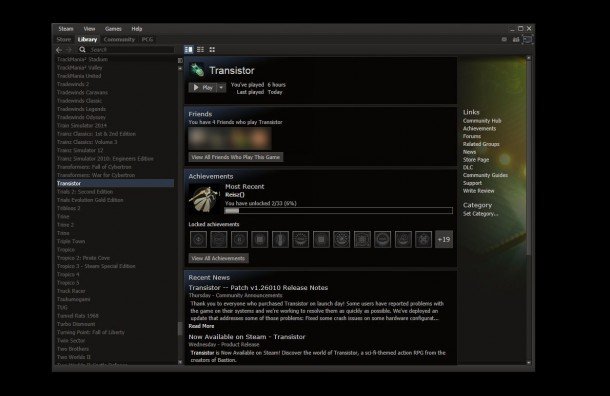Open the Write Review link
The height and width of the screenshot is (396, 610).
point(479,191)
